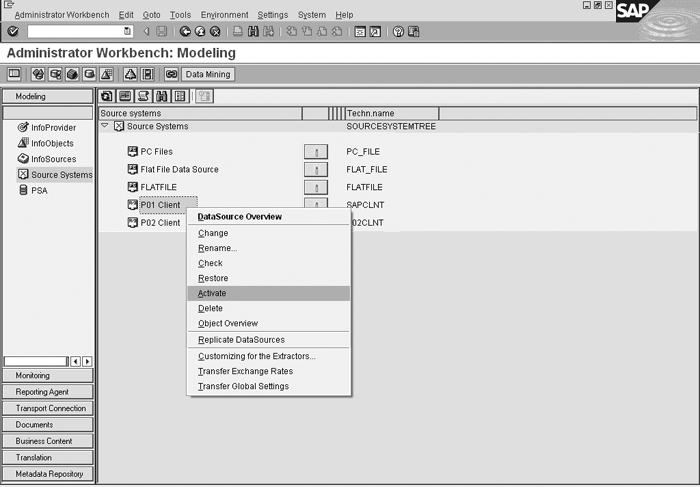
Task: Click the Transport Connection navigation button
Action: [x=48, y=408]
